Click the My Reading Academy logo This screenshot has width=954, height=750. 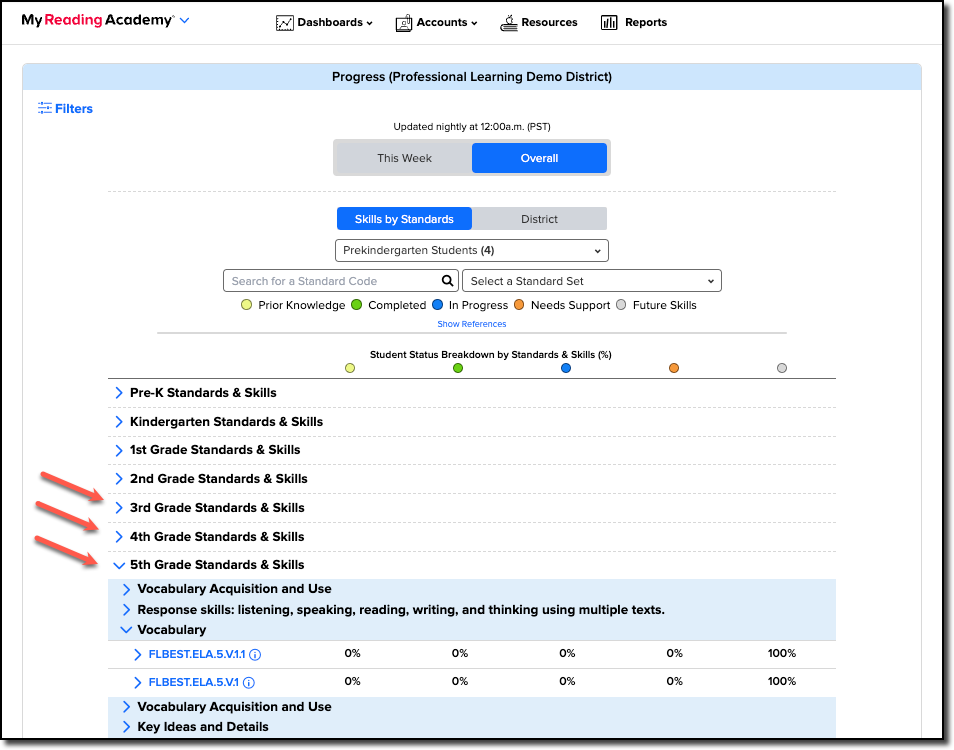click(x=98, y=20)
